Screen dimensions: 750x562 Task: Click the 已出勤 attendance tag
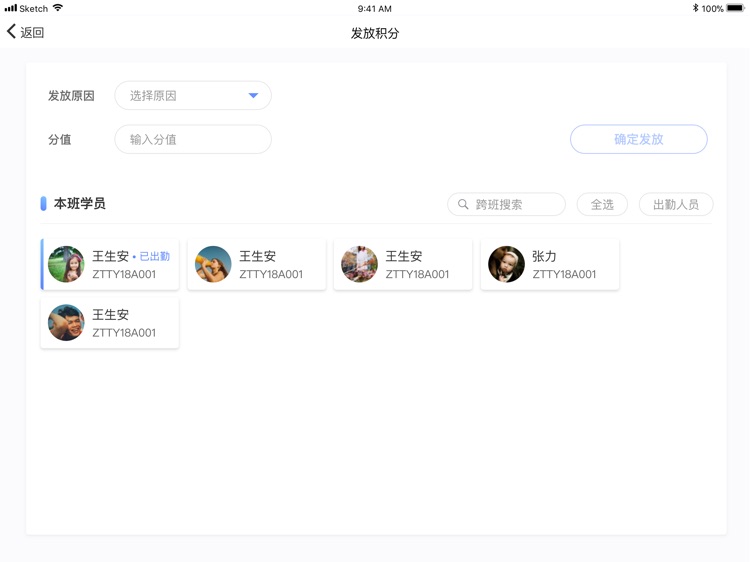154,256
